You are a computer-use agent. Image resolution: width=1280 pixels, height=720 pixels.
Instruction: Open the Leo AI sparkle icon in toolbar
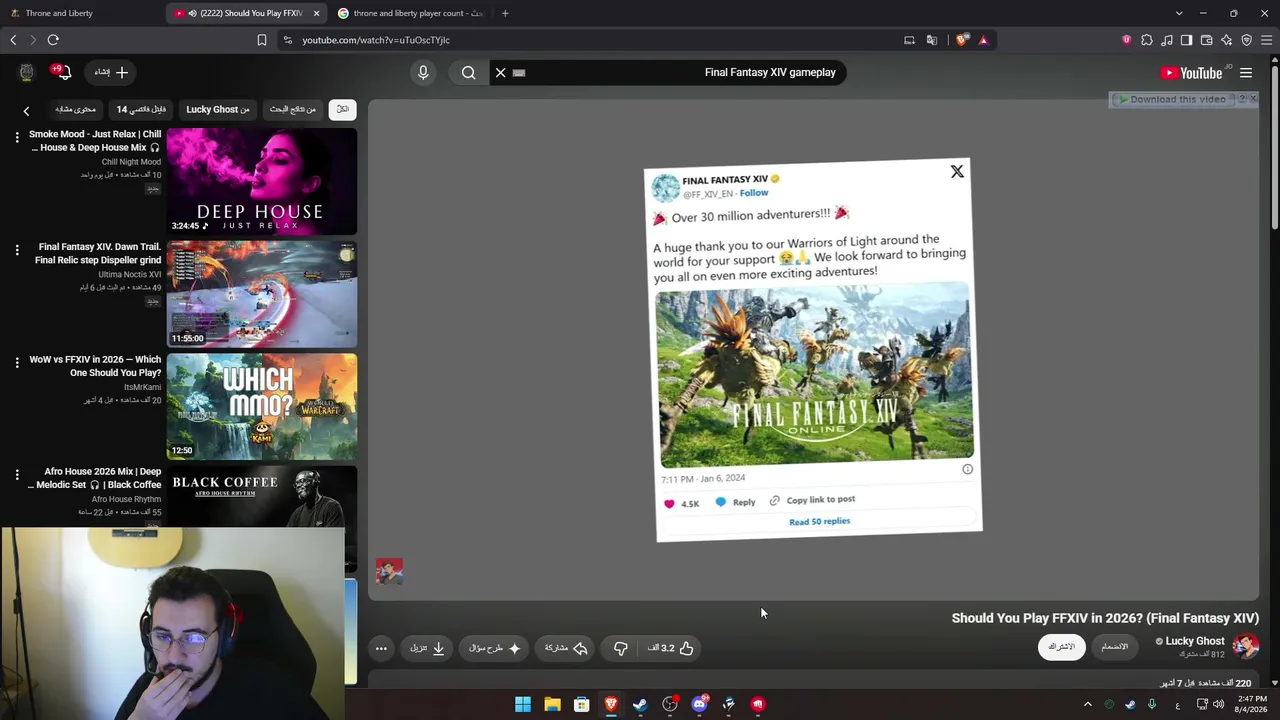(x=1227, y=40)
